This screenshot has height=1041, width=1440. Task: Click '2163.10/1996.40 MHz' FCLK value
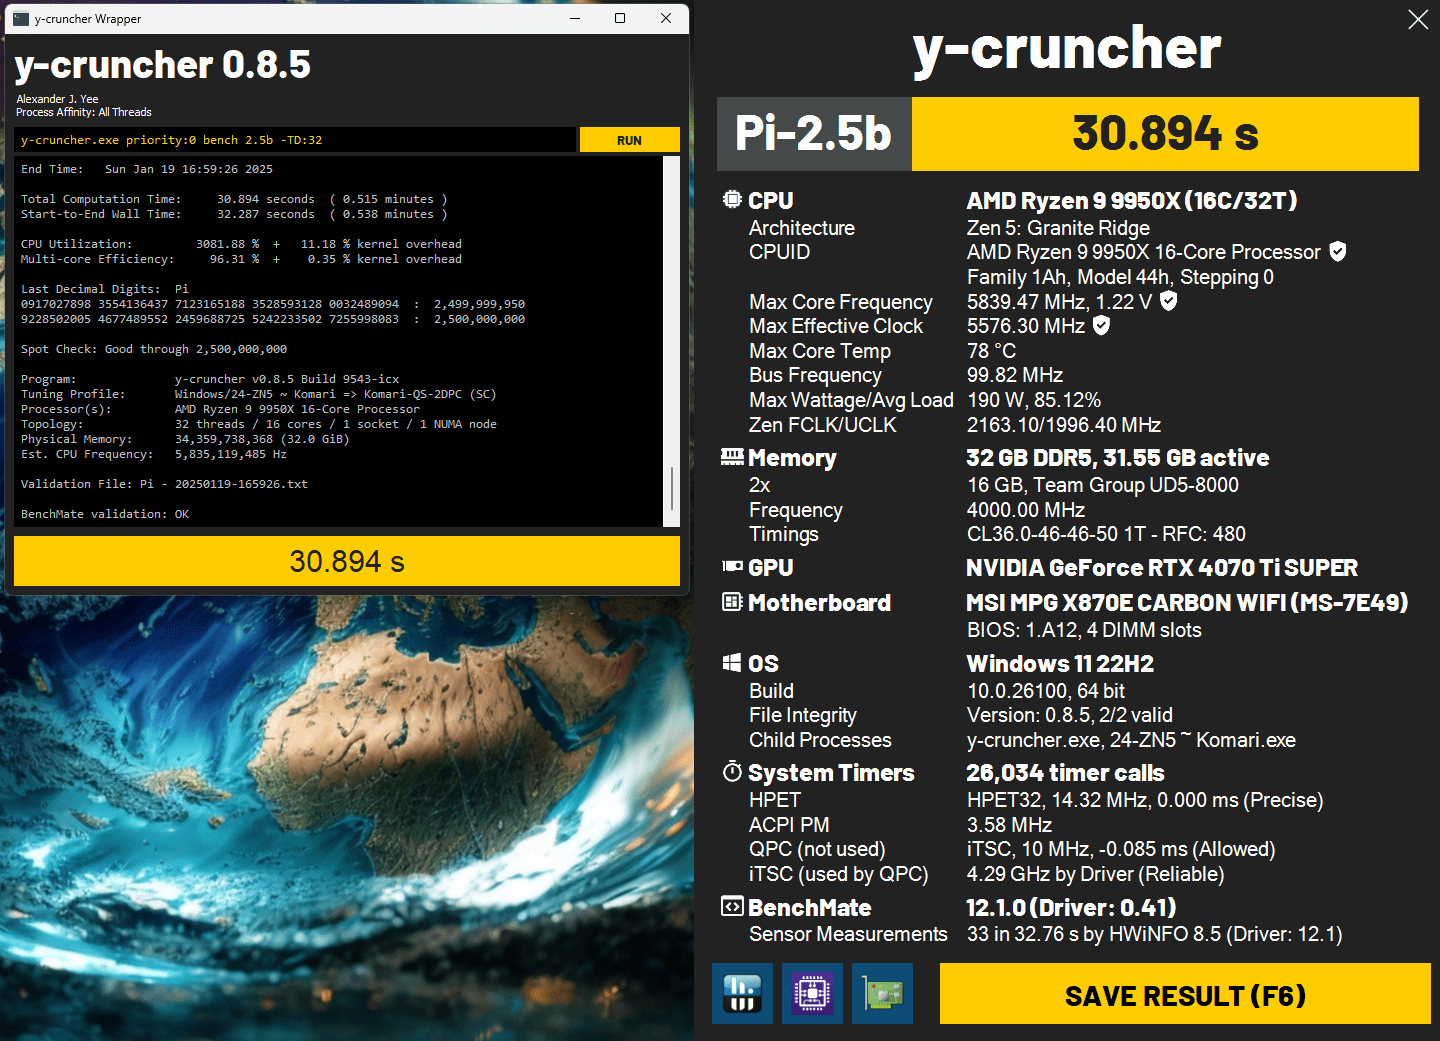pyautogui.click(x=1064, y=425)
